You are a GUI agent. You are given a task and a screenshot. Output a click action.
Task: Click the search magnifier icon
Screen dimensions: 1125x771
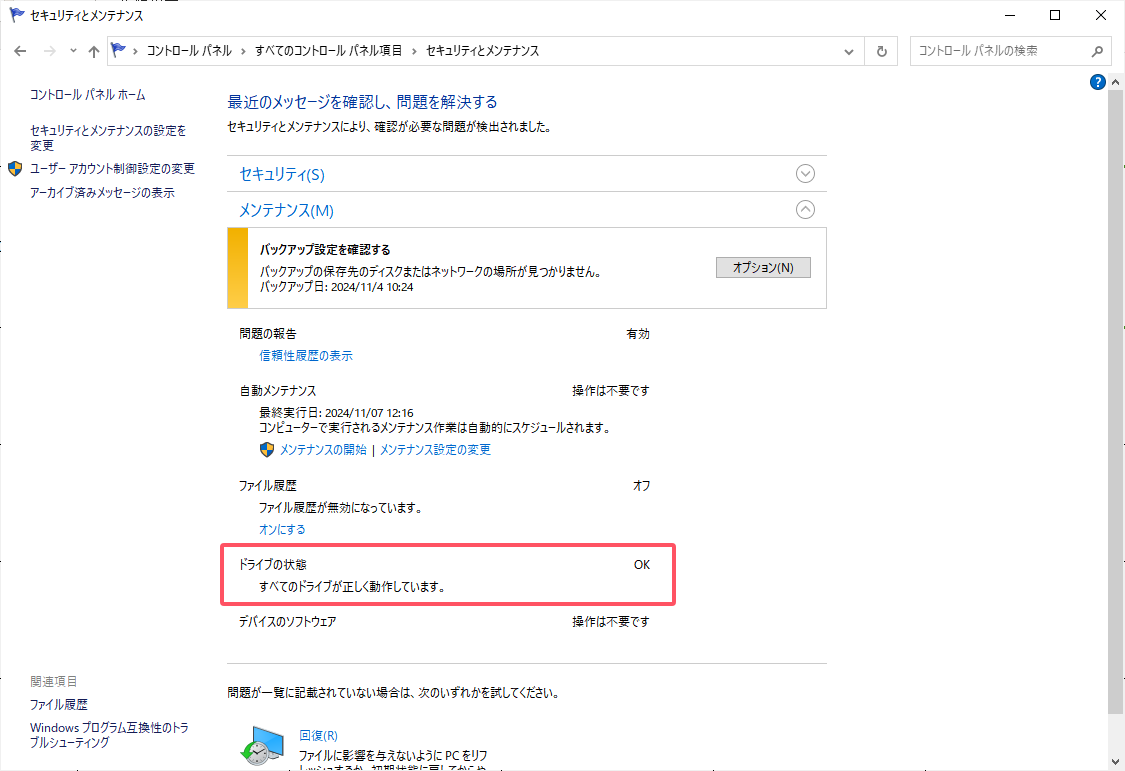coord(1096,51)
